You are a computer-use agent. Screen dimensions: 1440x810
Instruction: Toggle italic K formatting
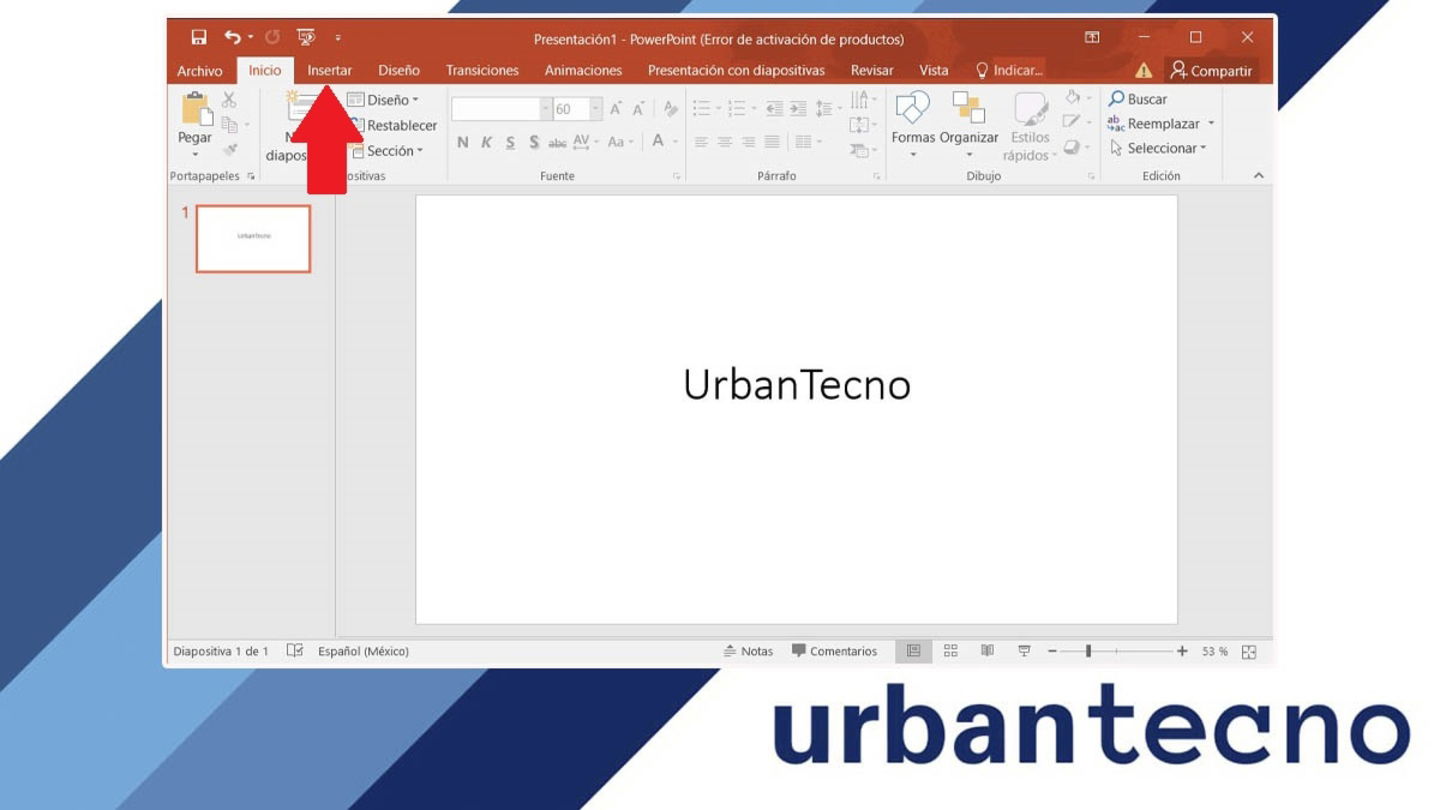tap(486, 142)
